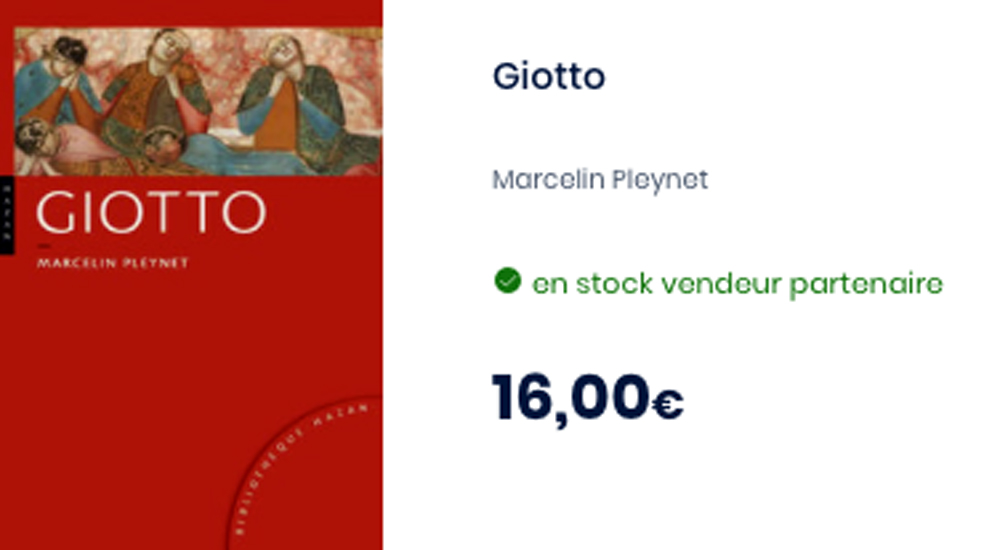This screenshot has width=1000, height=550.
Task: Click the fresco painting atop the cover
Action: pos(197,101)
